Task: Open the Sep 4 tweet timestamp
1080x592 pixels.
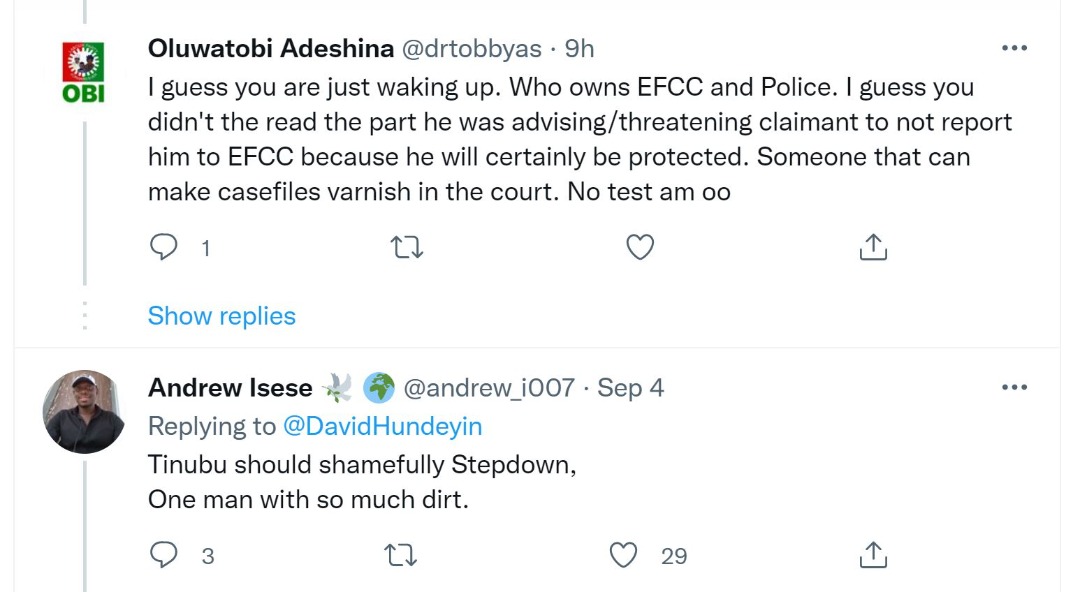Action: pos(630,387)
